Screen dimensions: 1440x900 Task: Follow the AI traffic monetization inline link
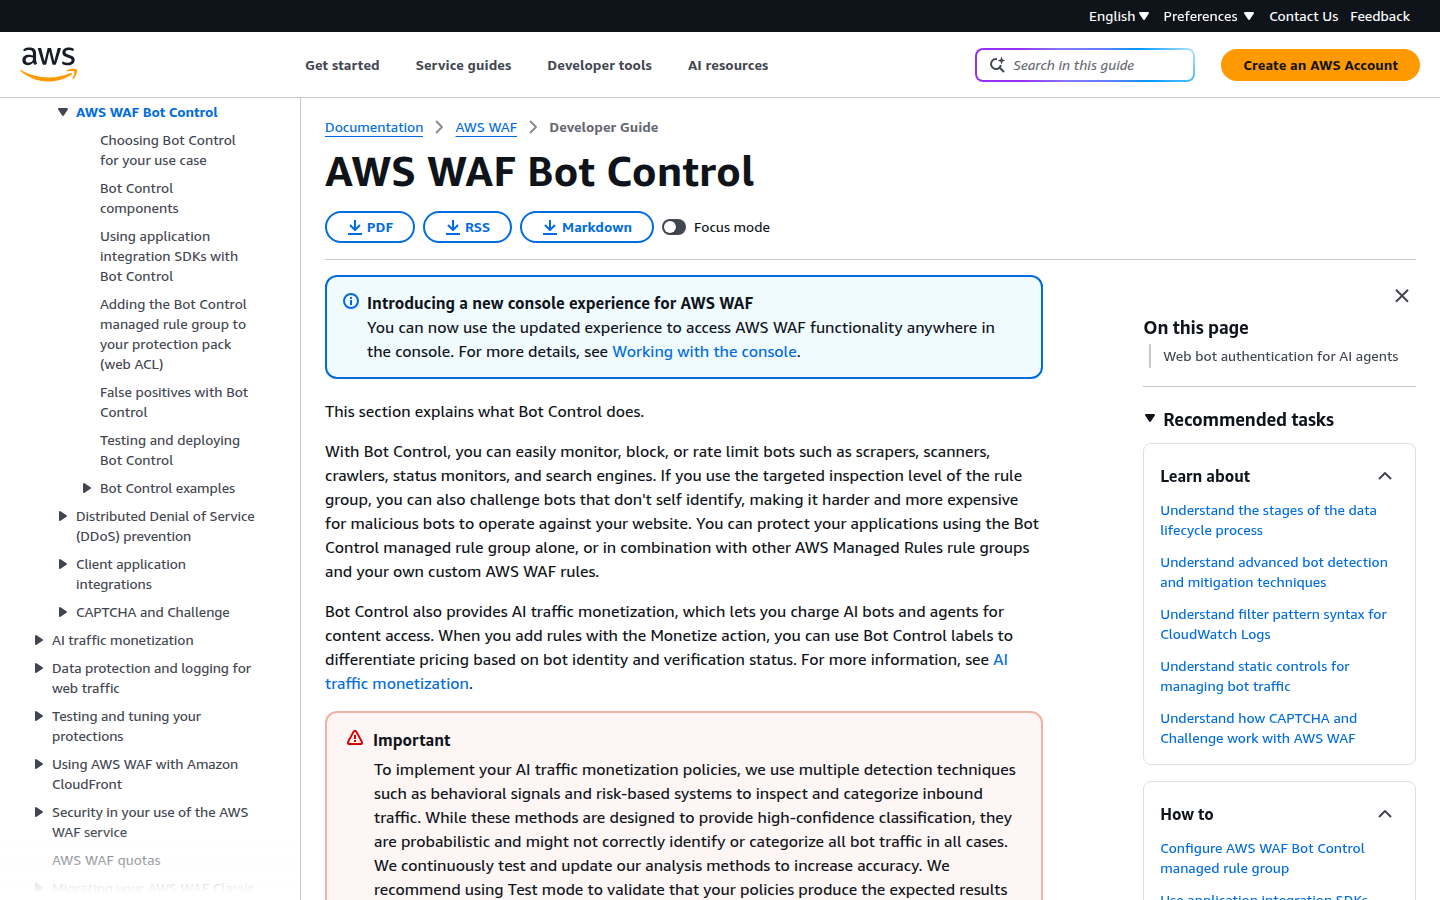click(397, 684)
